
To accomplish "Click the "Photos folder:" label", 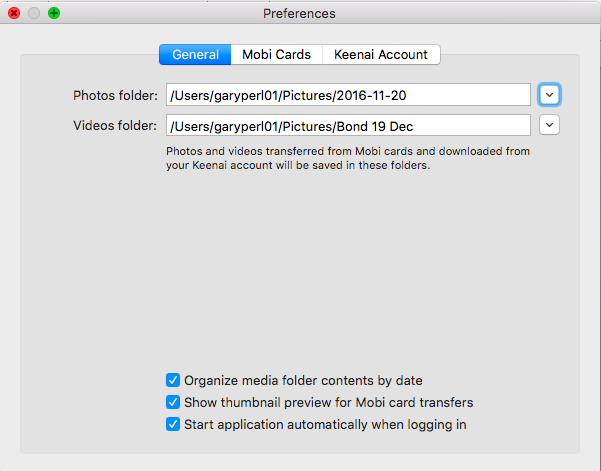I will [x=115, y=95].
